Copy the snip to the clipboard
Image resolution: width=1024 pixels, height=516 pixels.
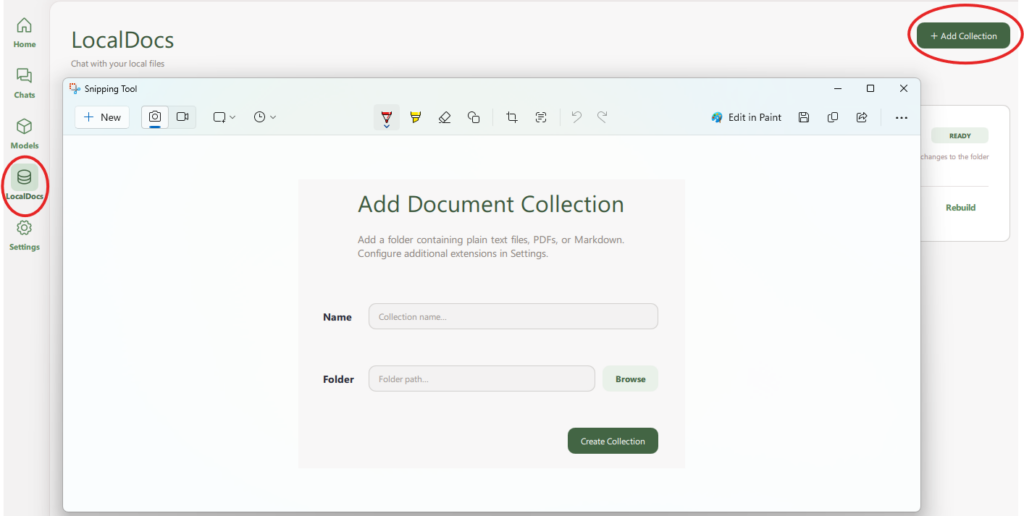[x=833, y=117]
